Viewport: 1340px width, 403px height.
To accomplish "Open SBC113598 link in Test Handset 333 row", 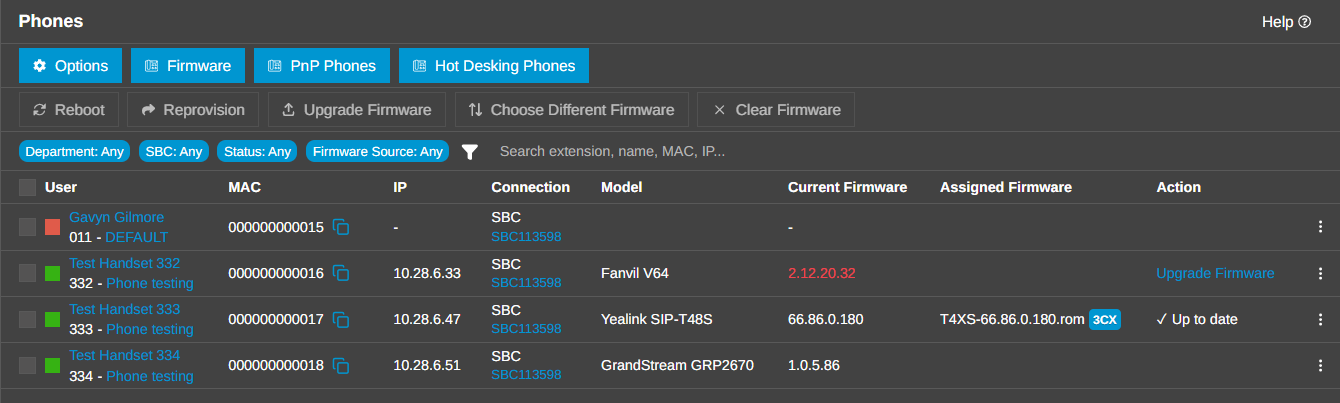I will pyautogui.click(x=526, y=329).
